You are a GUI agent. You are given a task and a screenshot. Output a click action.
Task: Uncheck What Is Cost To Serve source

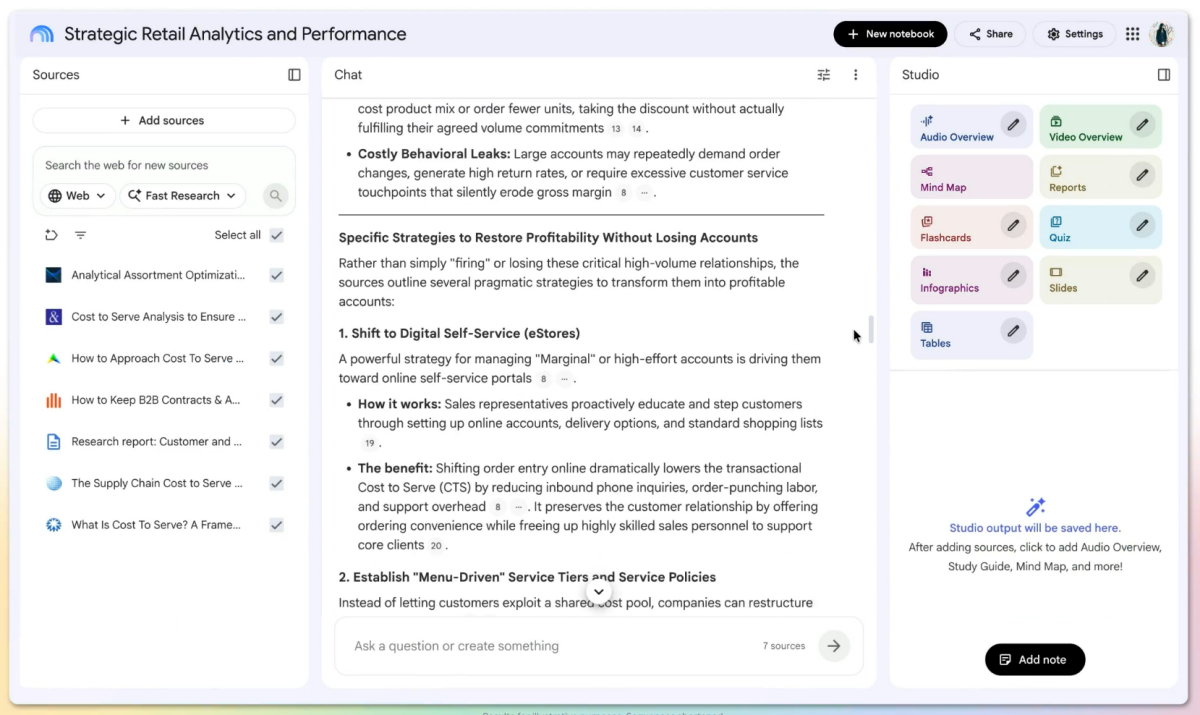(x=276, y=525)
